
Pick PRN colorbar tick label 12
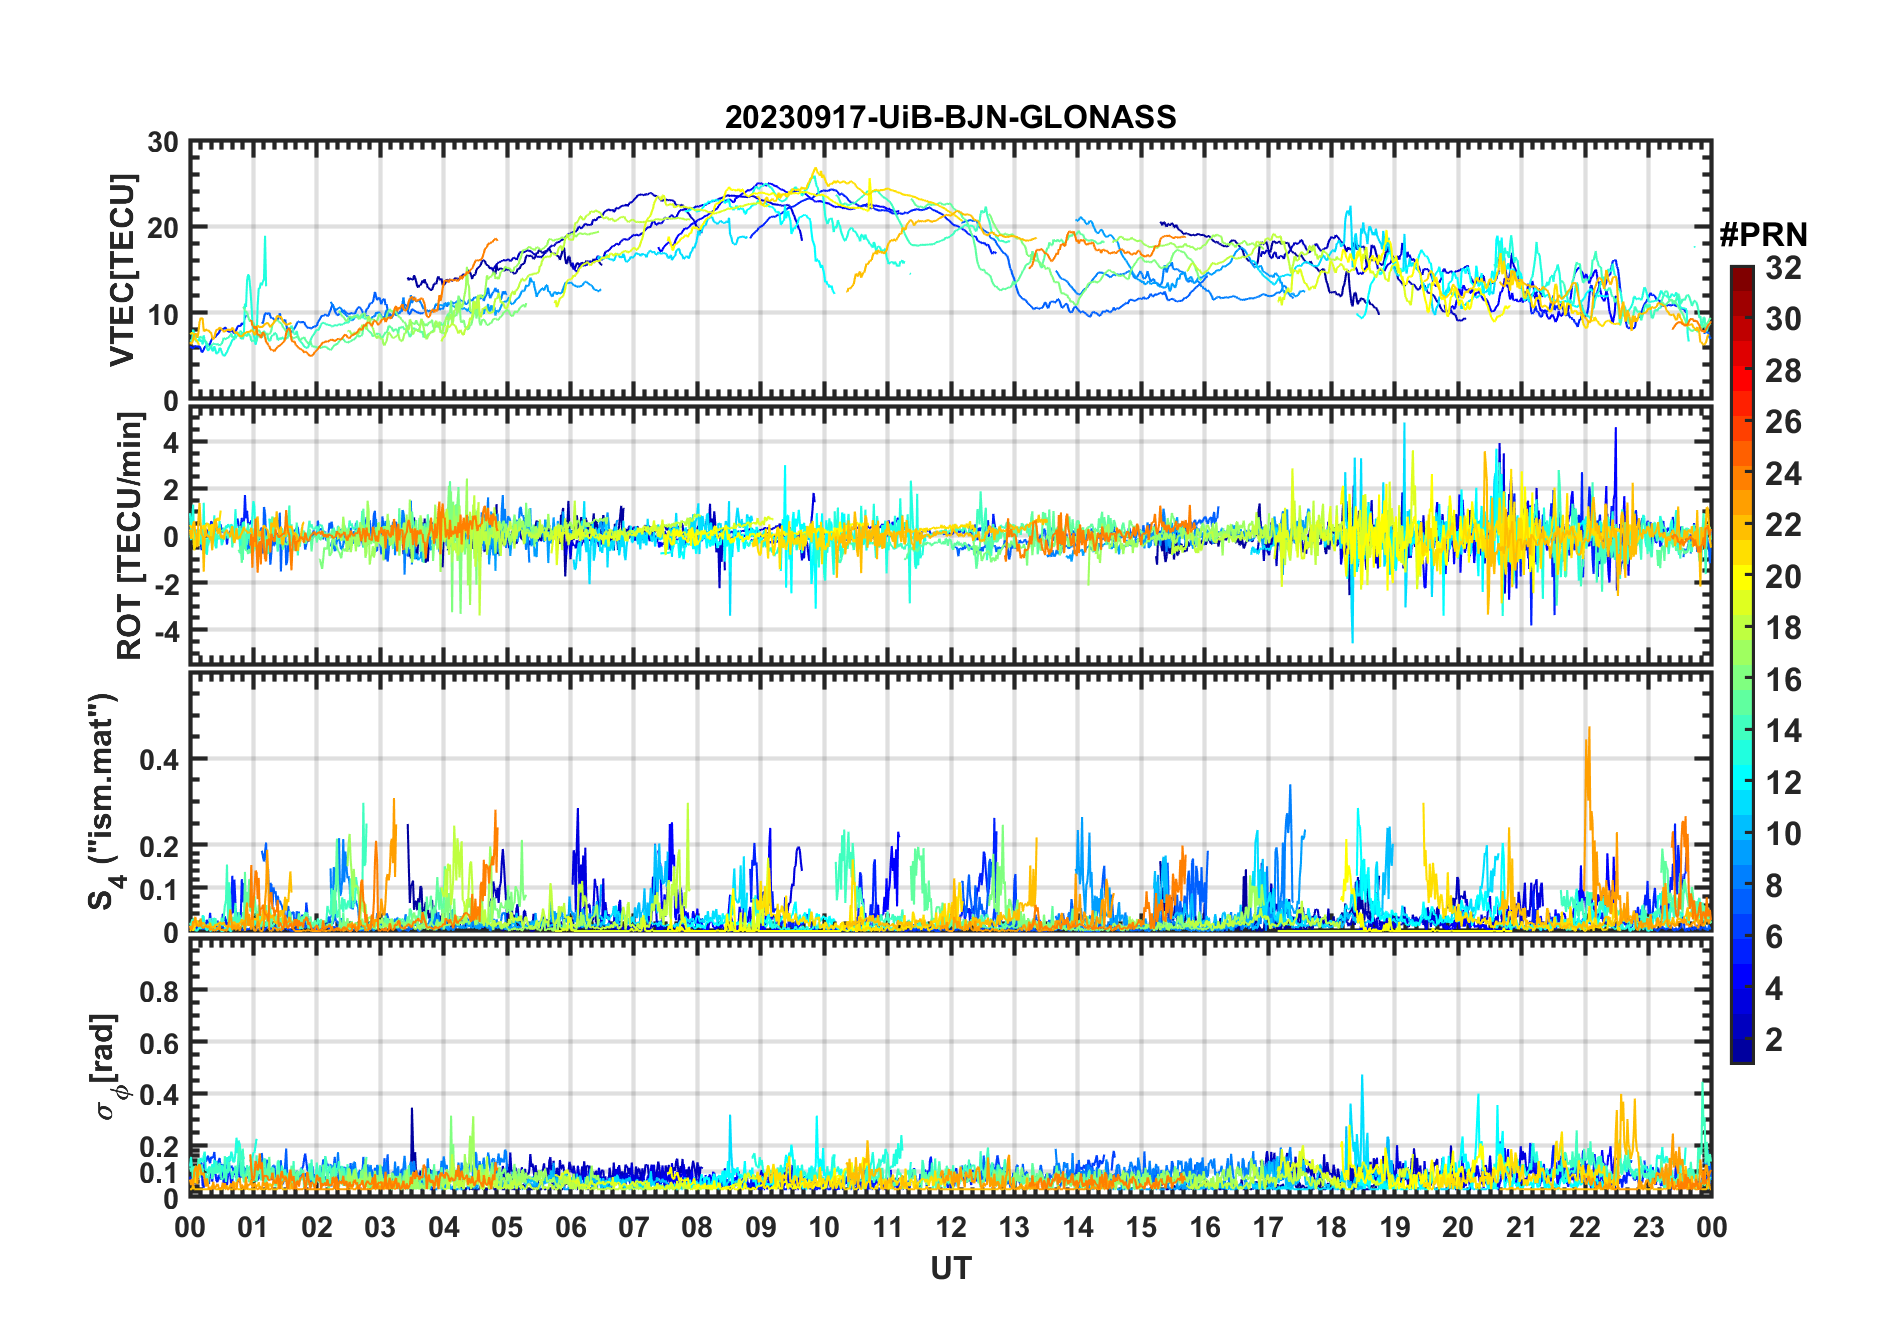point(1783,783)
